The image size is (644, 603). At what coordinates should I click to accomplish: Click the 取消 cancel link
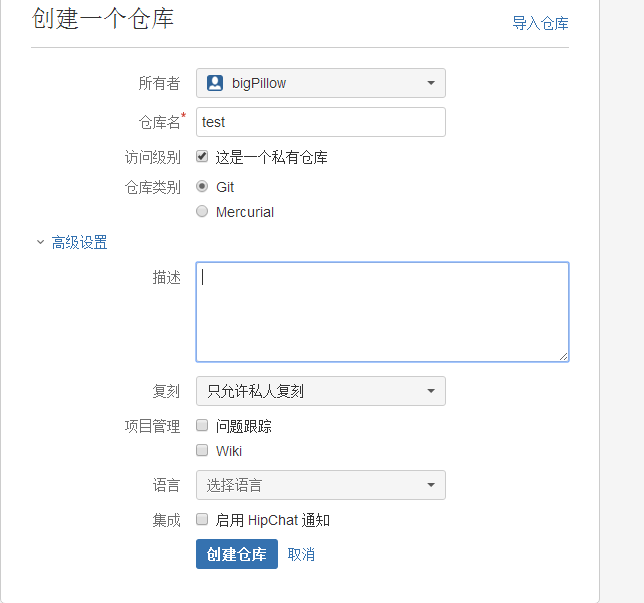pyautogui.click(x=301, y=555)
